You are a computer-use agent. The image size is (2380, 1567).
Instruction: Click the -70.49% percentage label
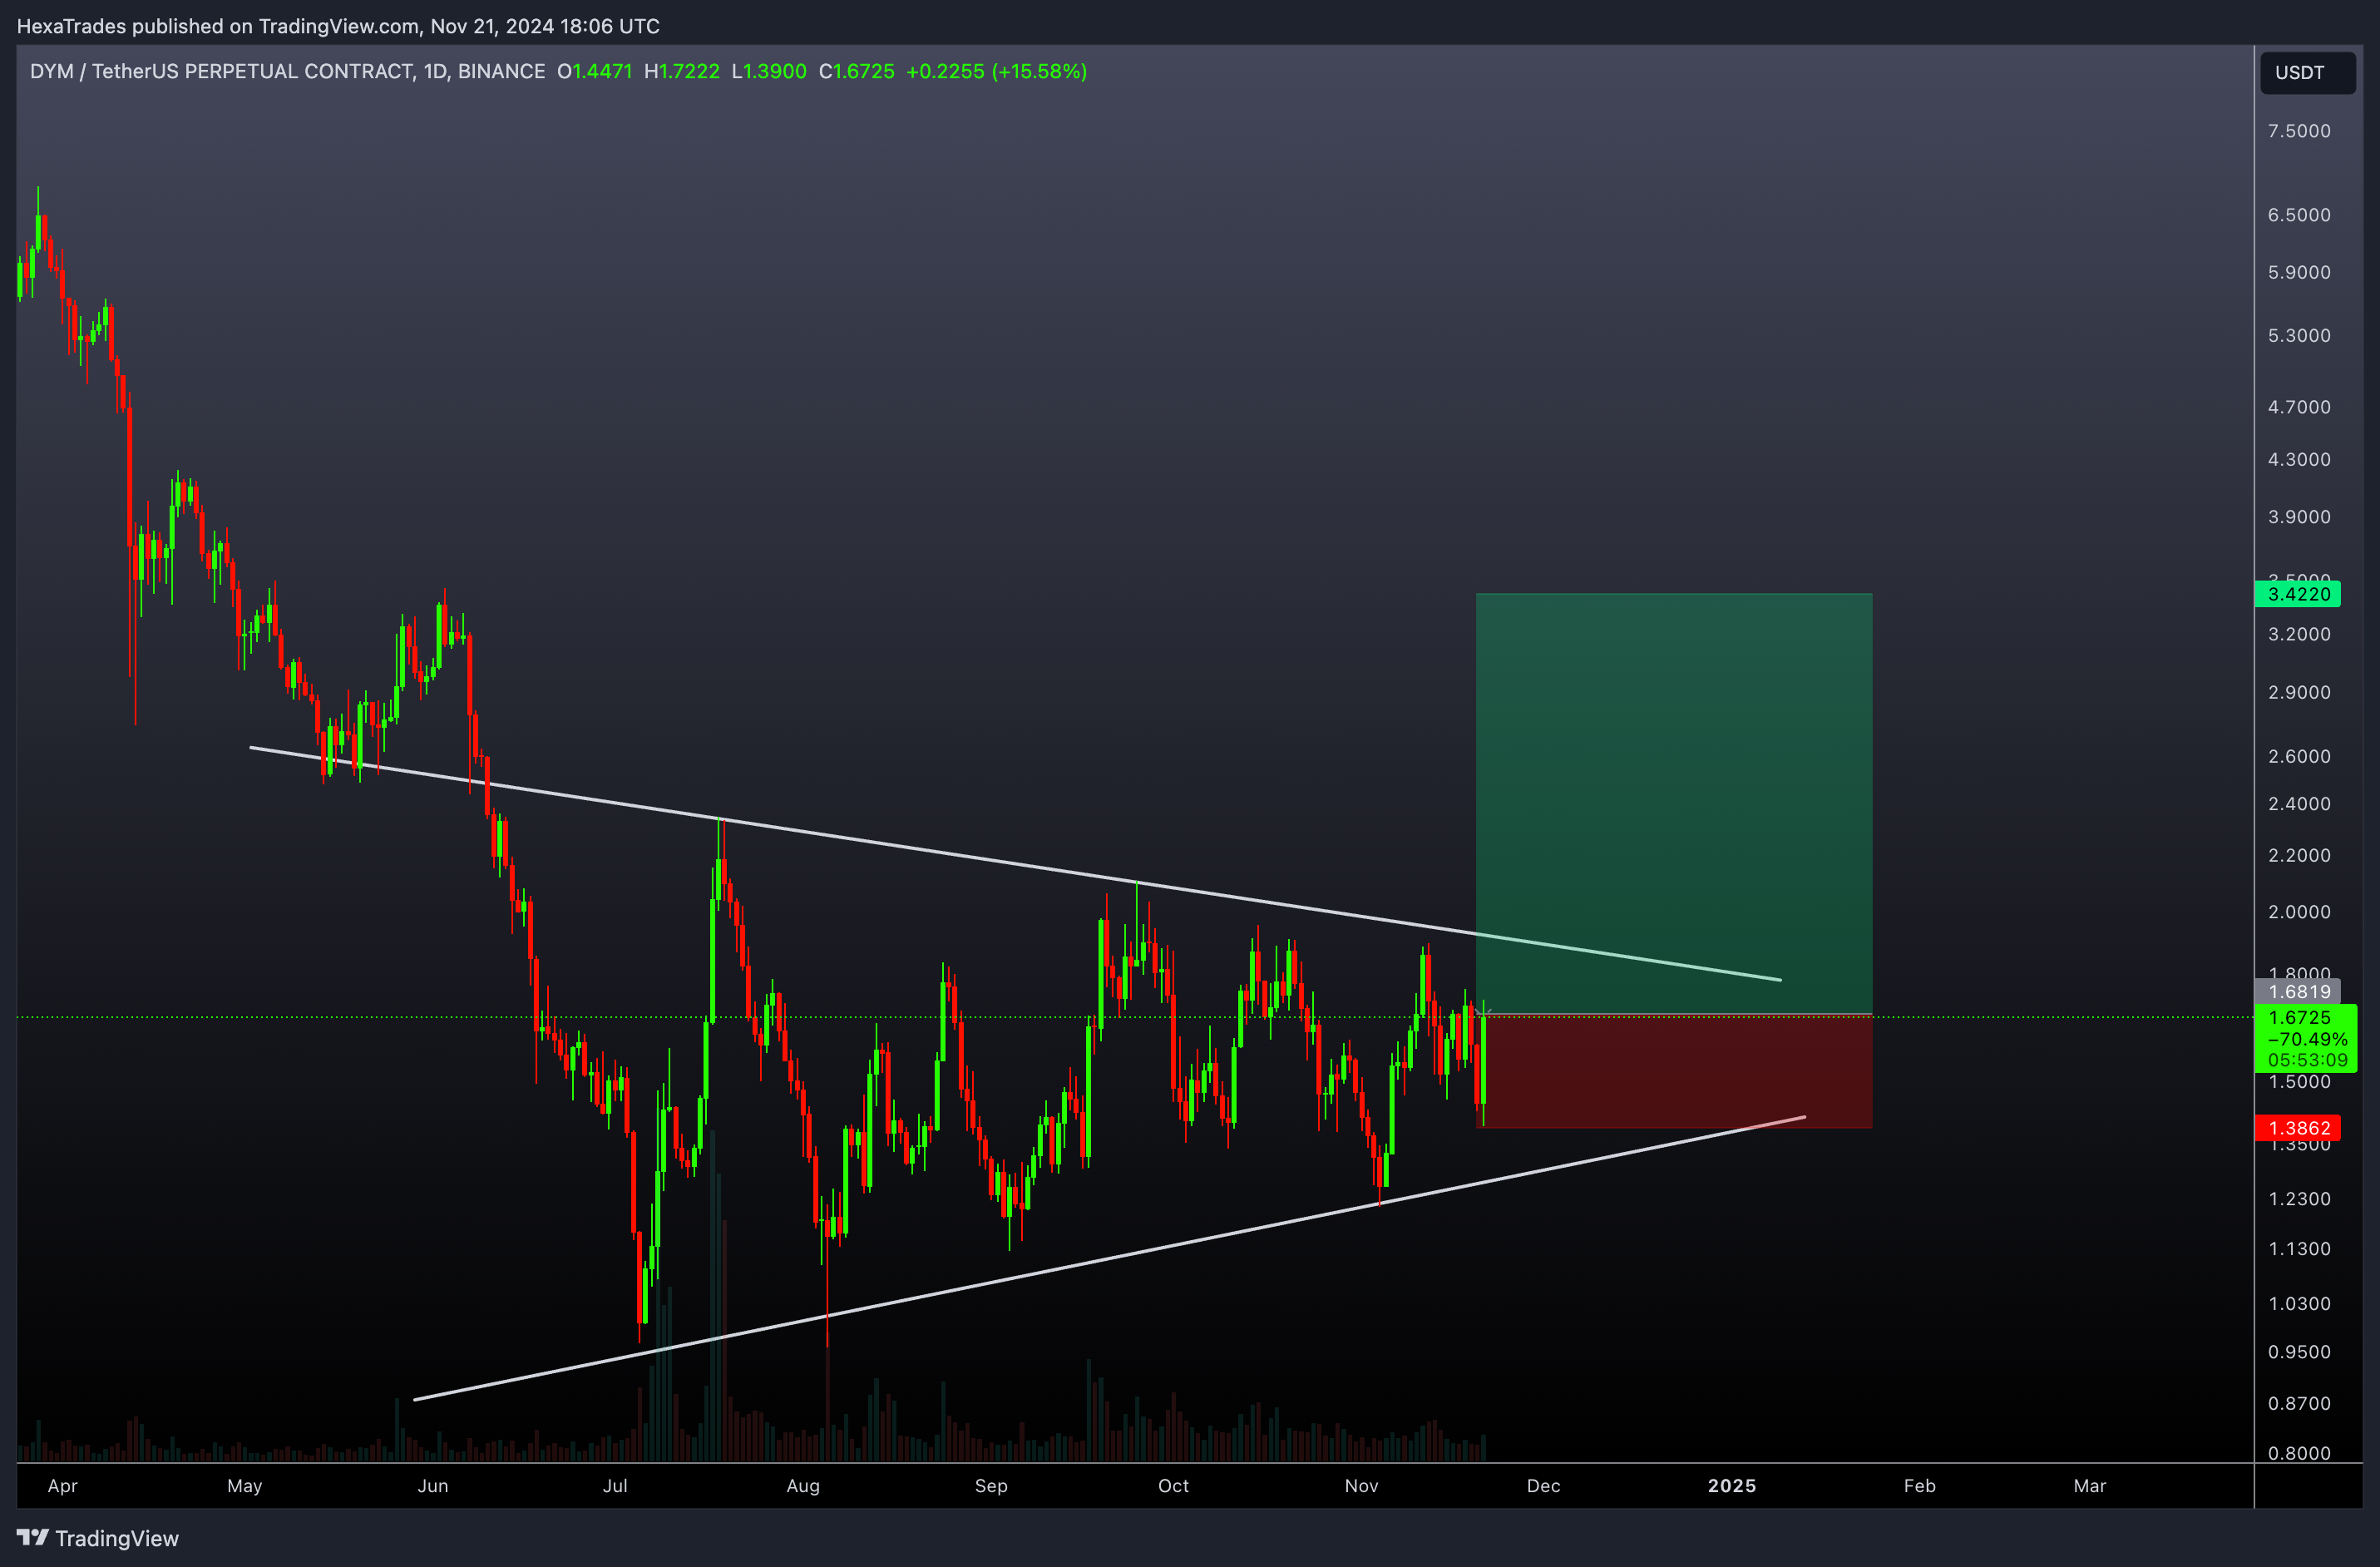tap(2307, 1038)
